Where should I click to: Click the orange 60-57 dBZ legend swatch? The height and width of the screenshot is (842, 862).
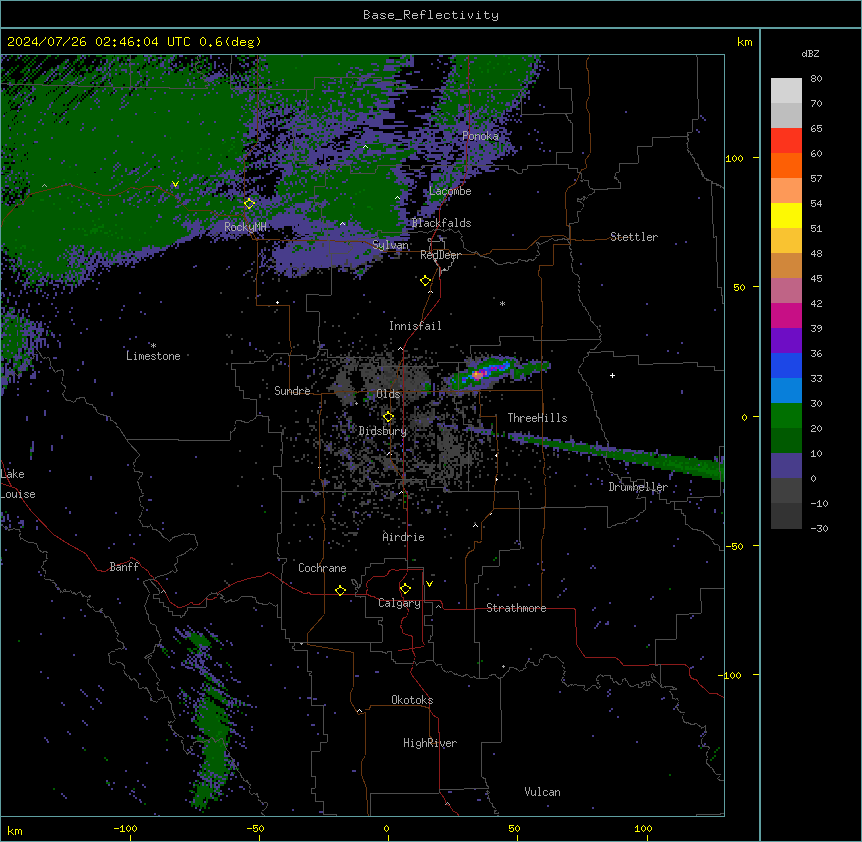786,165
